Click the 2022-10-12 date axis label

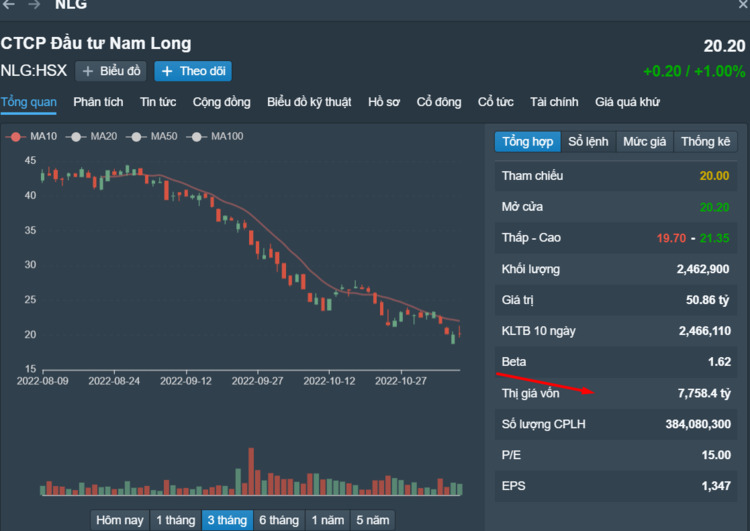coord(329,381)
